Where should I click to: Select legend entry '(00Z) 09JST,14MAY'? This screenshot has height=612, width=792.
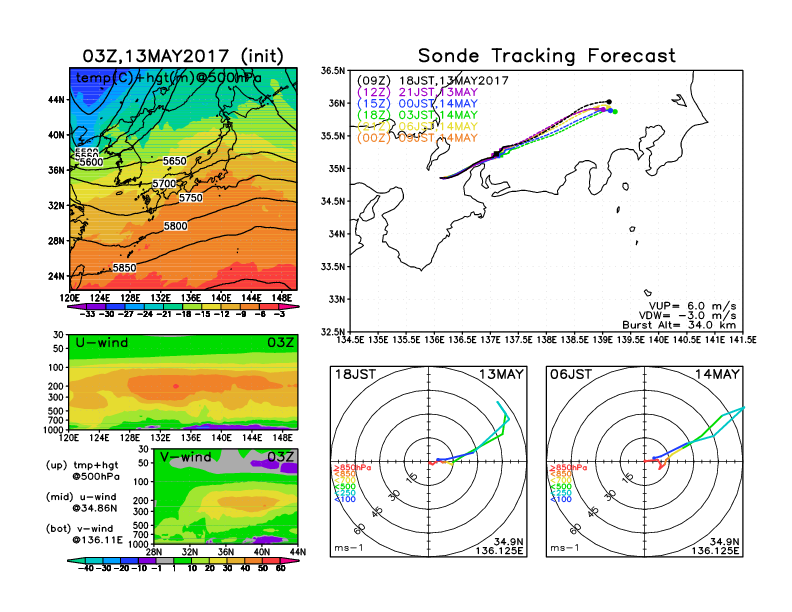417,138
